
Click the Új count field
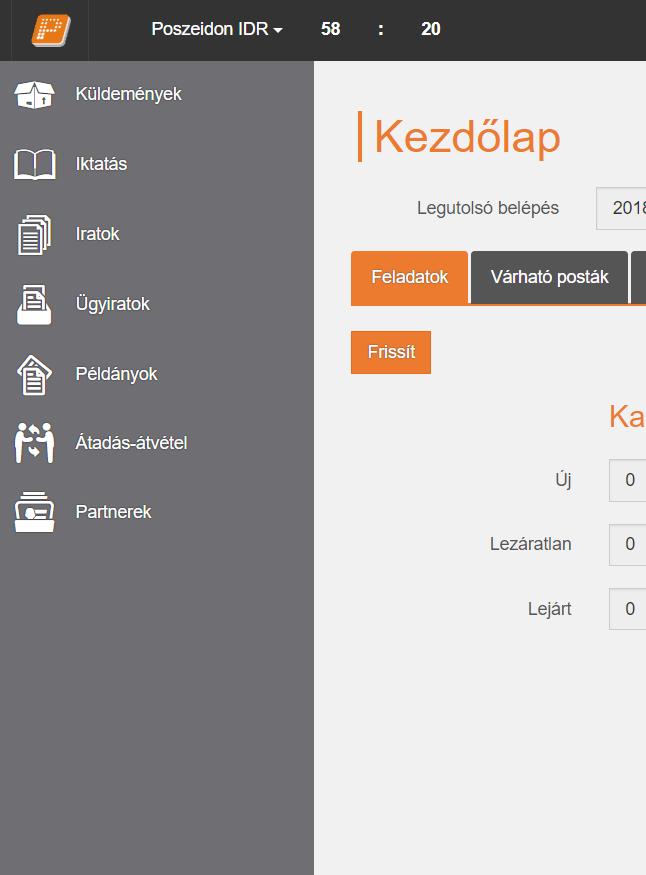click(x=628, y=480)
